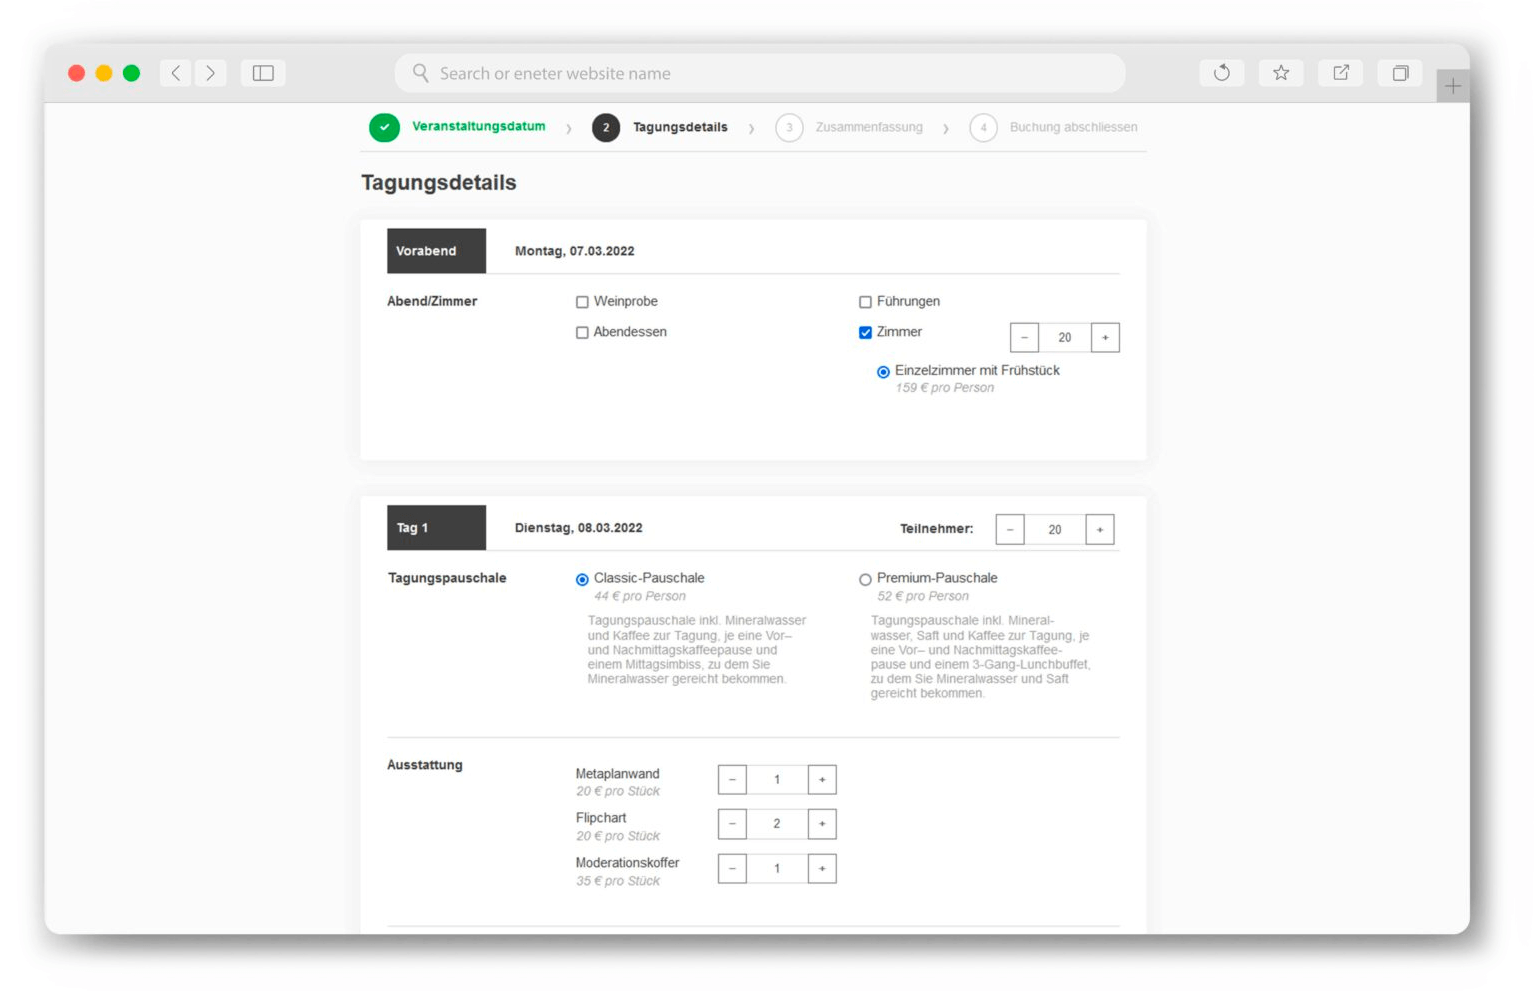Go to Veranstaltungsdatum step
This screenshot has height=991, width=1534.
pos(478,127)
